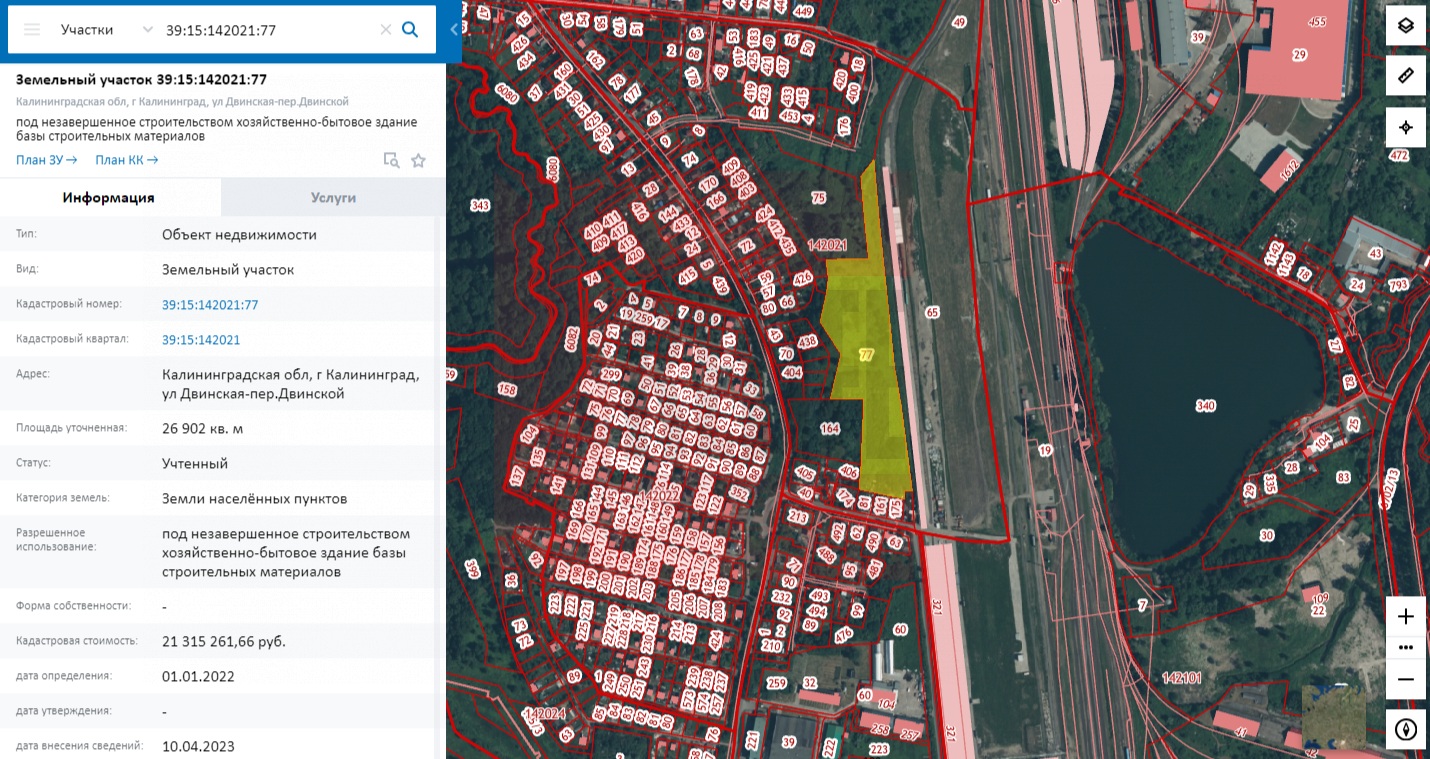
Task: Click the magnifier search button
Action: pos(410,30)
